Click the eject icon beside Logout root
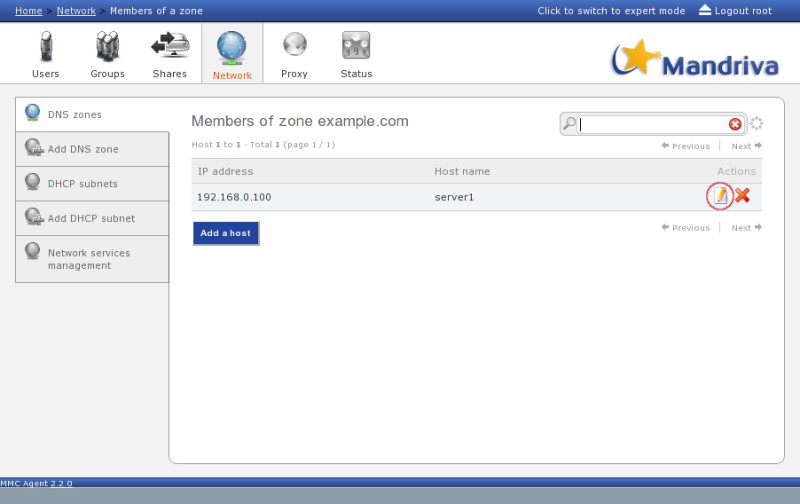The width and height of the screenshot is (800, 504). tap(705, 10)
